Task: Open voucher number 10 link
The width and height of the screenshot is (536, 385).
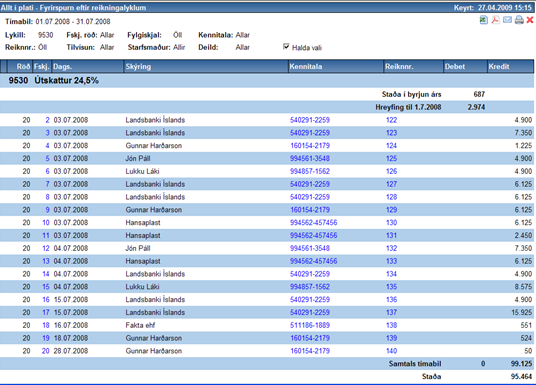Action: point(46,223)
